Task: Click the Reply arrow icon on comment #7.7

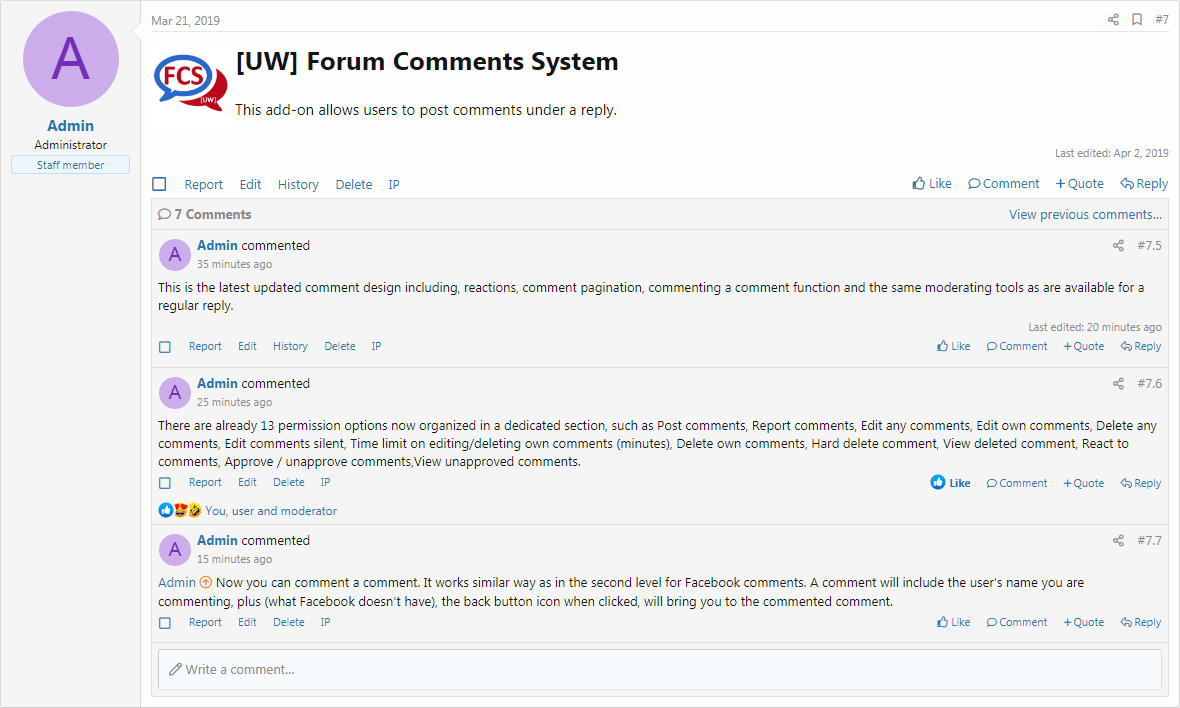Action: coord(1127,621)
